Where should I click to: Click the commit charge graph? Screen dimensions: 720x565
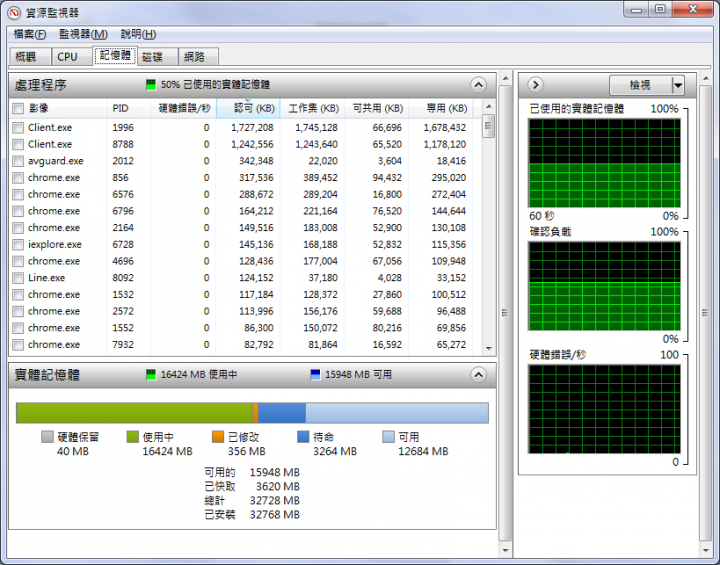click(x=604, y=286)
